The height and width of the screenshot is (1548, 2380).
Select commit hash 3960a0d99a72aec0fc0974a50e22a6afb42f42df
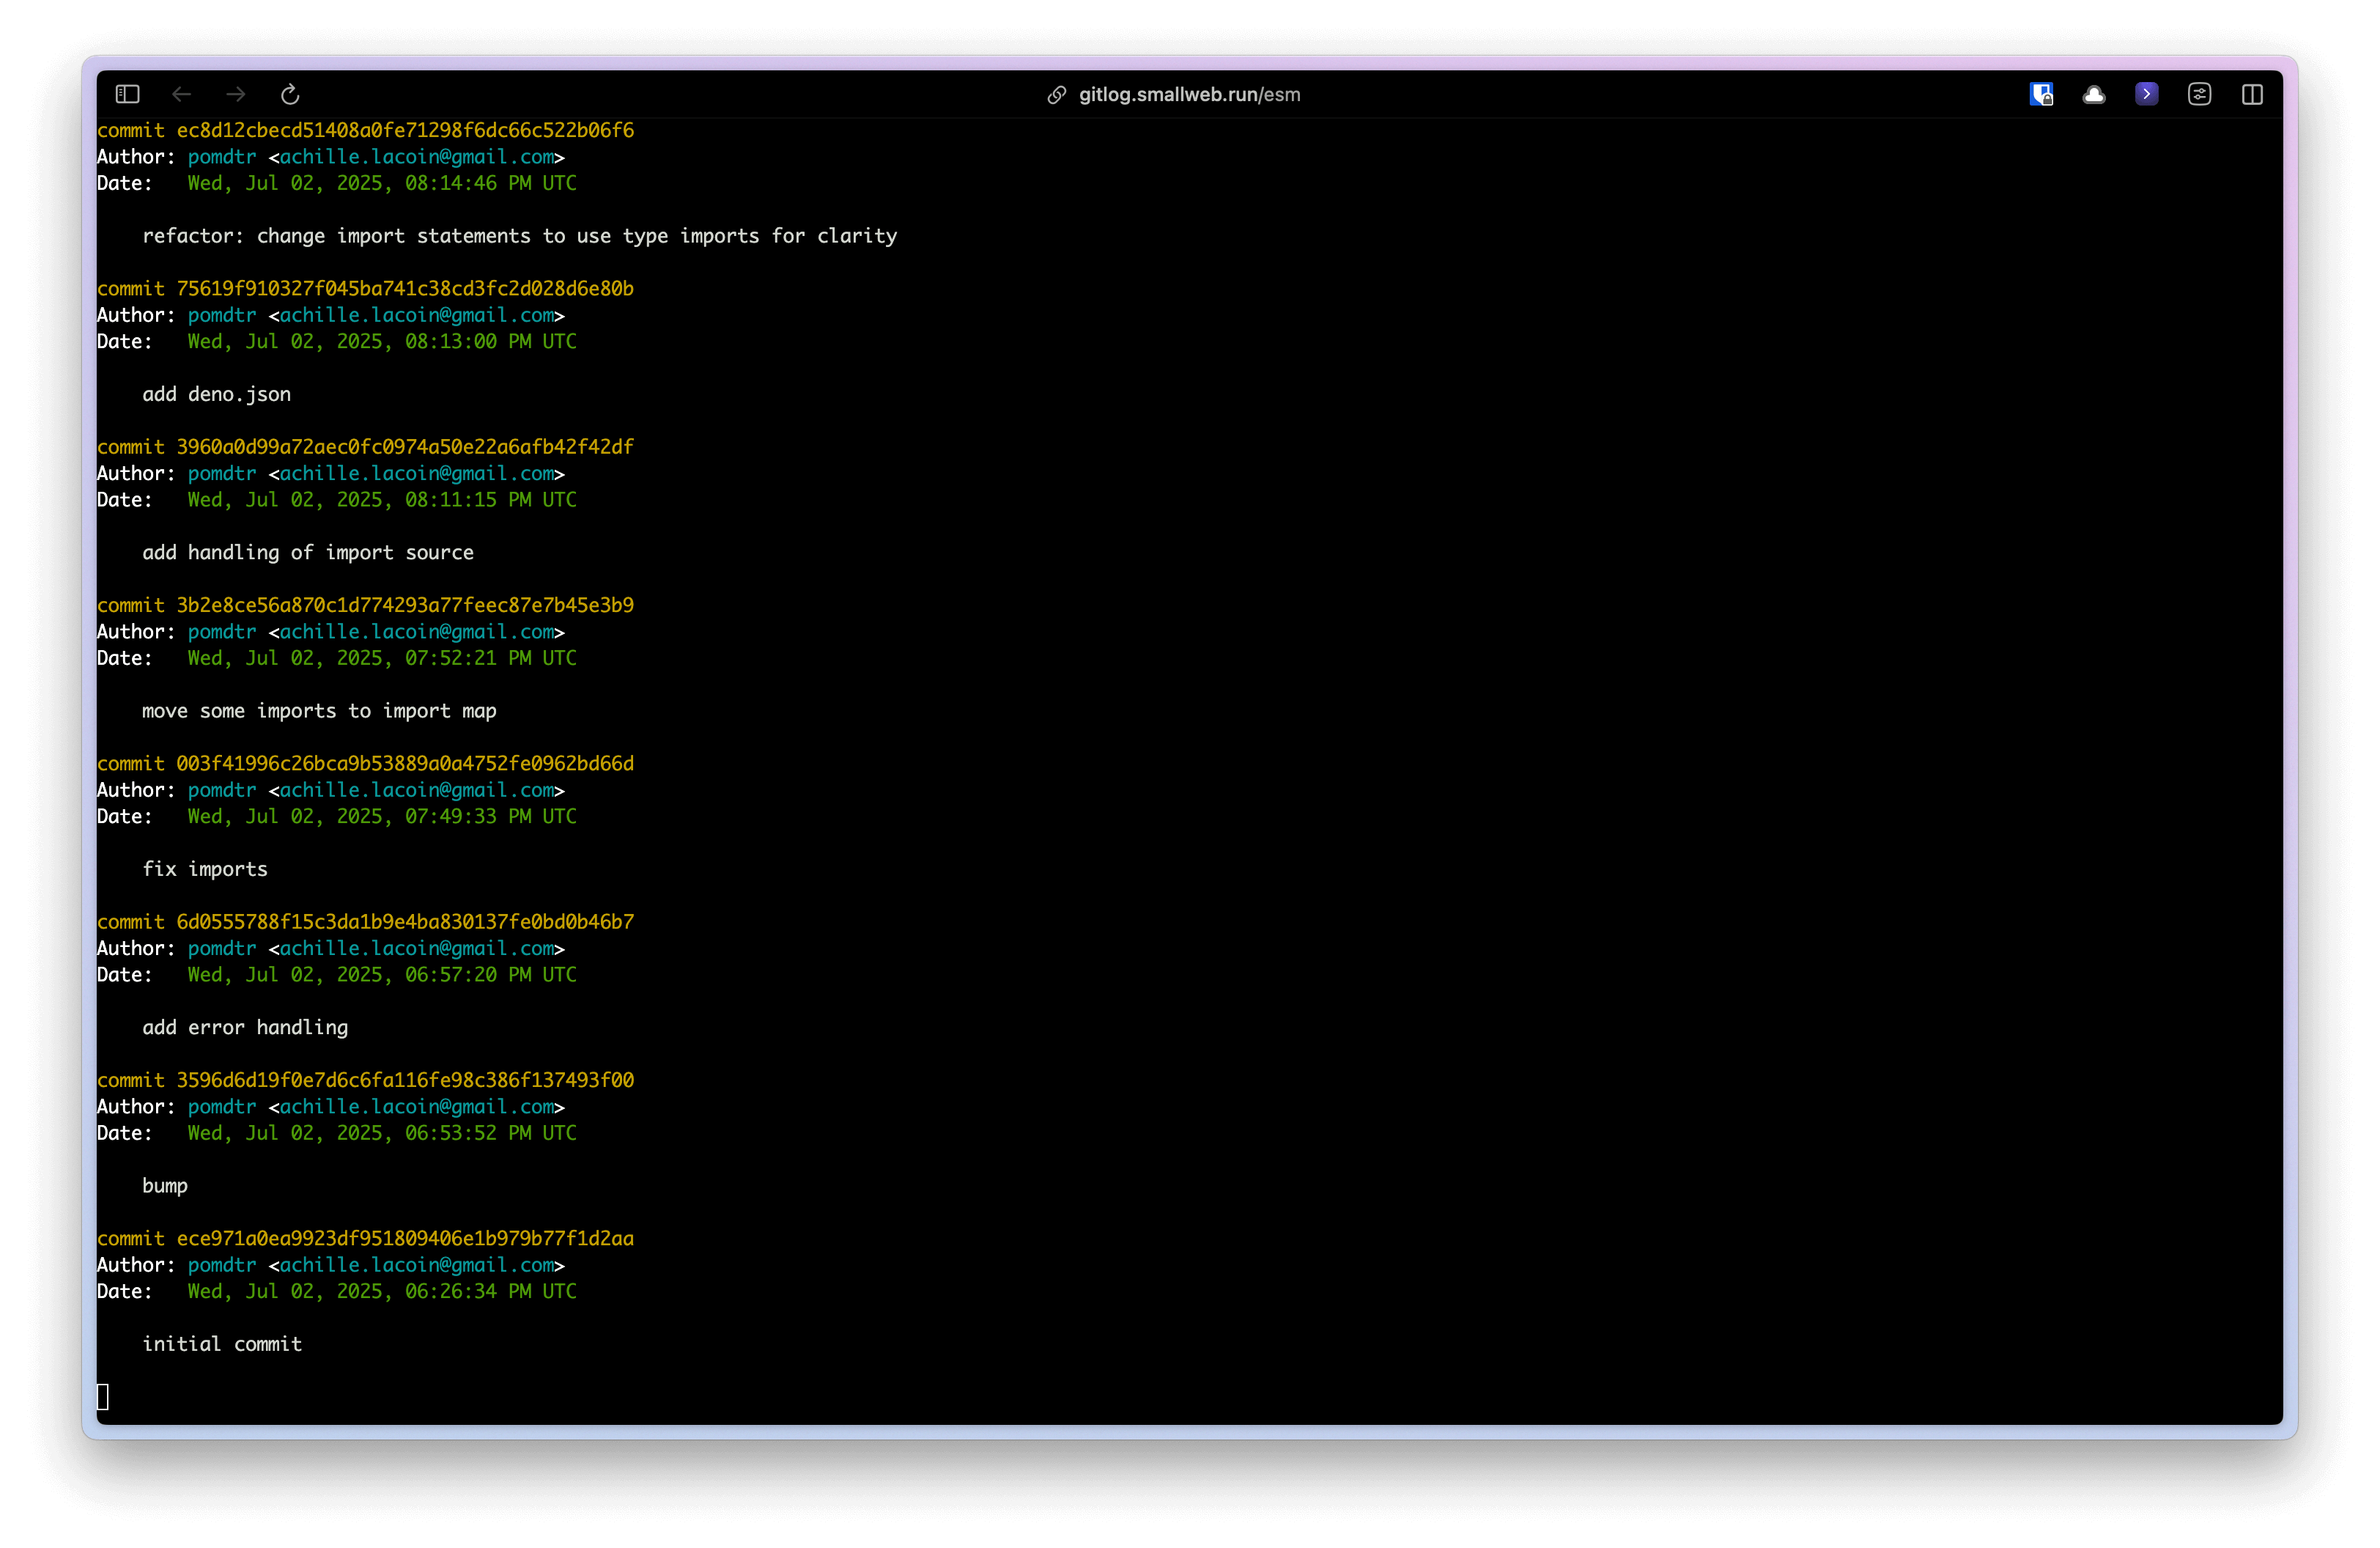point(405,447)
